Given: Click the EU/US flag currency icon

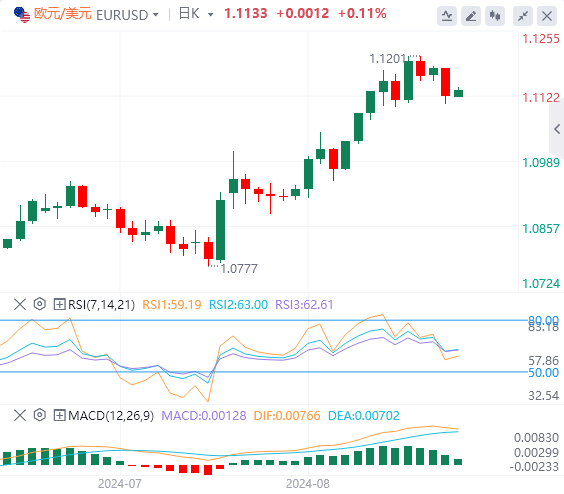Looking at the screenshot, I should (22, 14).
